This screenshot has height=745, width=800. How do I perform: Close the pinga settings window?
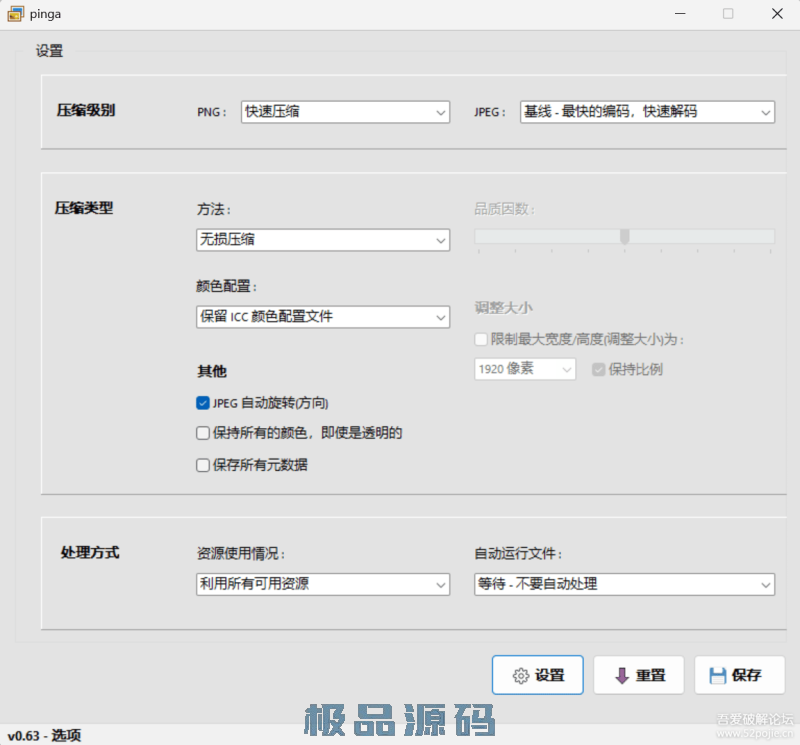pyautogui.click(x=776, y=14)
